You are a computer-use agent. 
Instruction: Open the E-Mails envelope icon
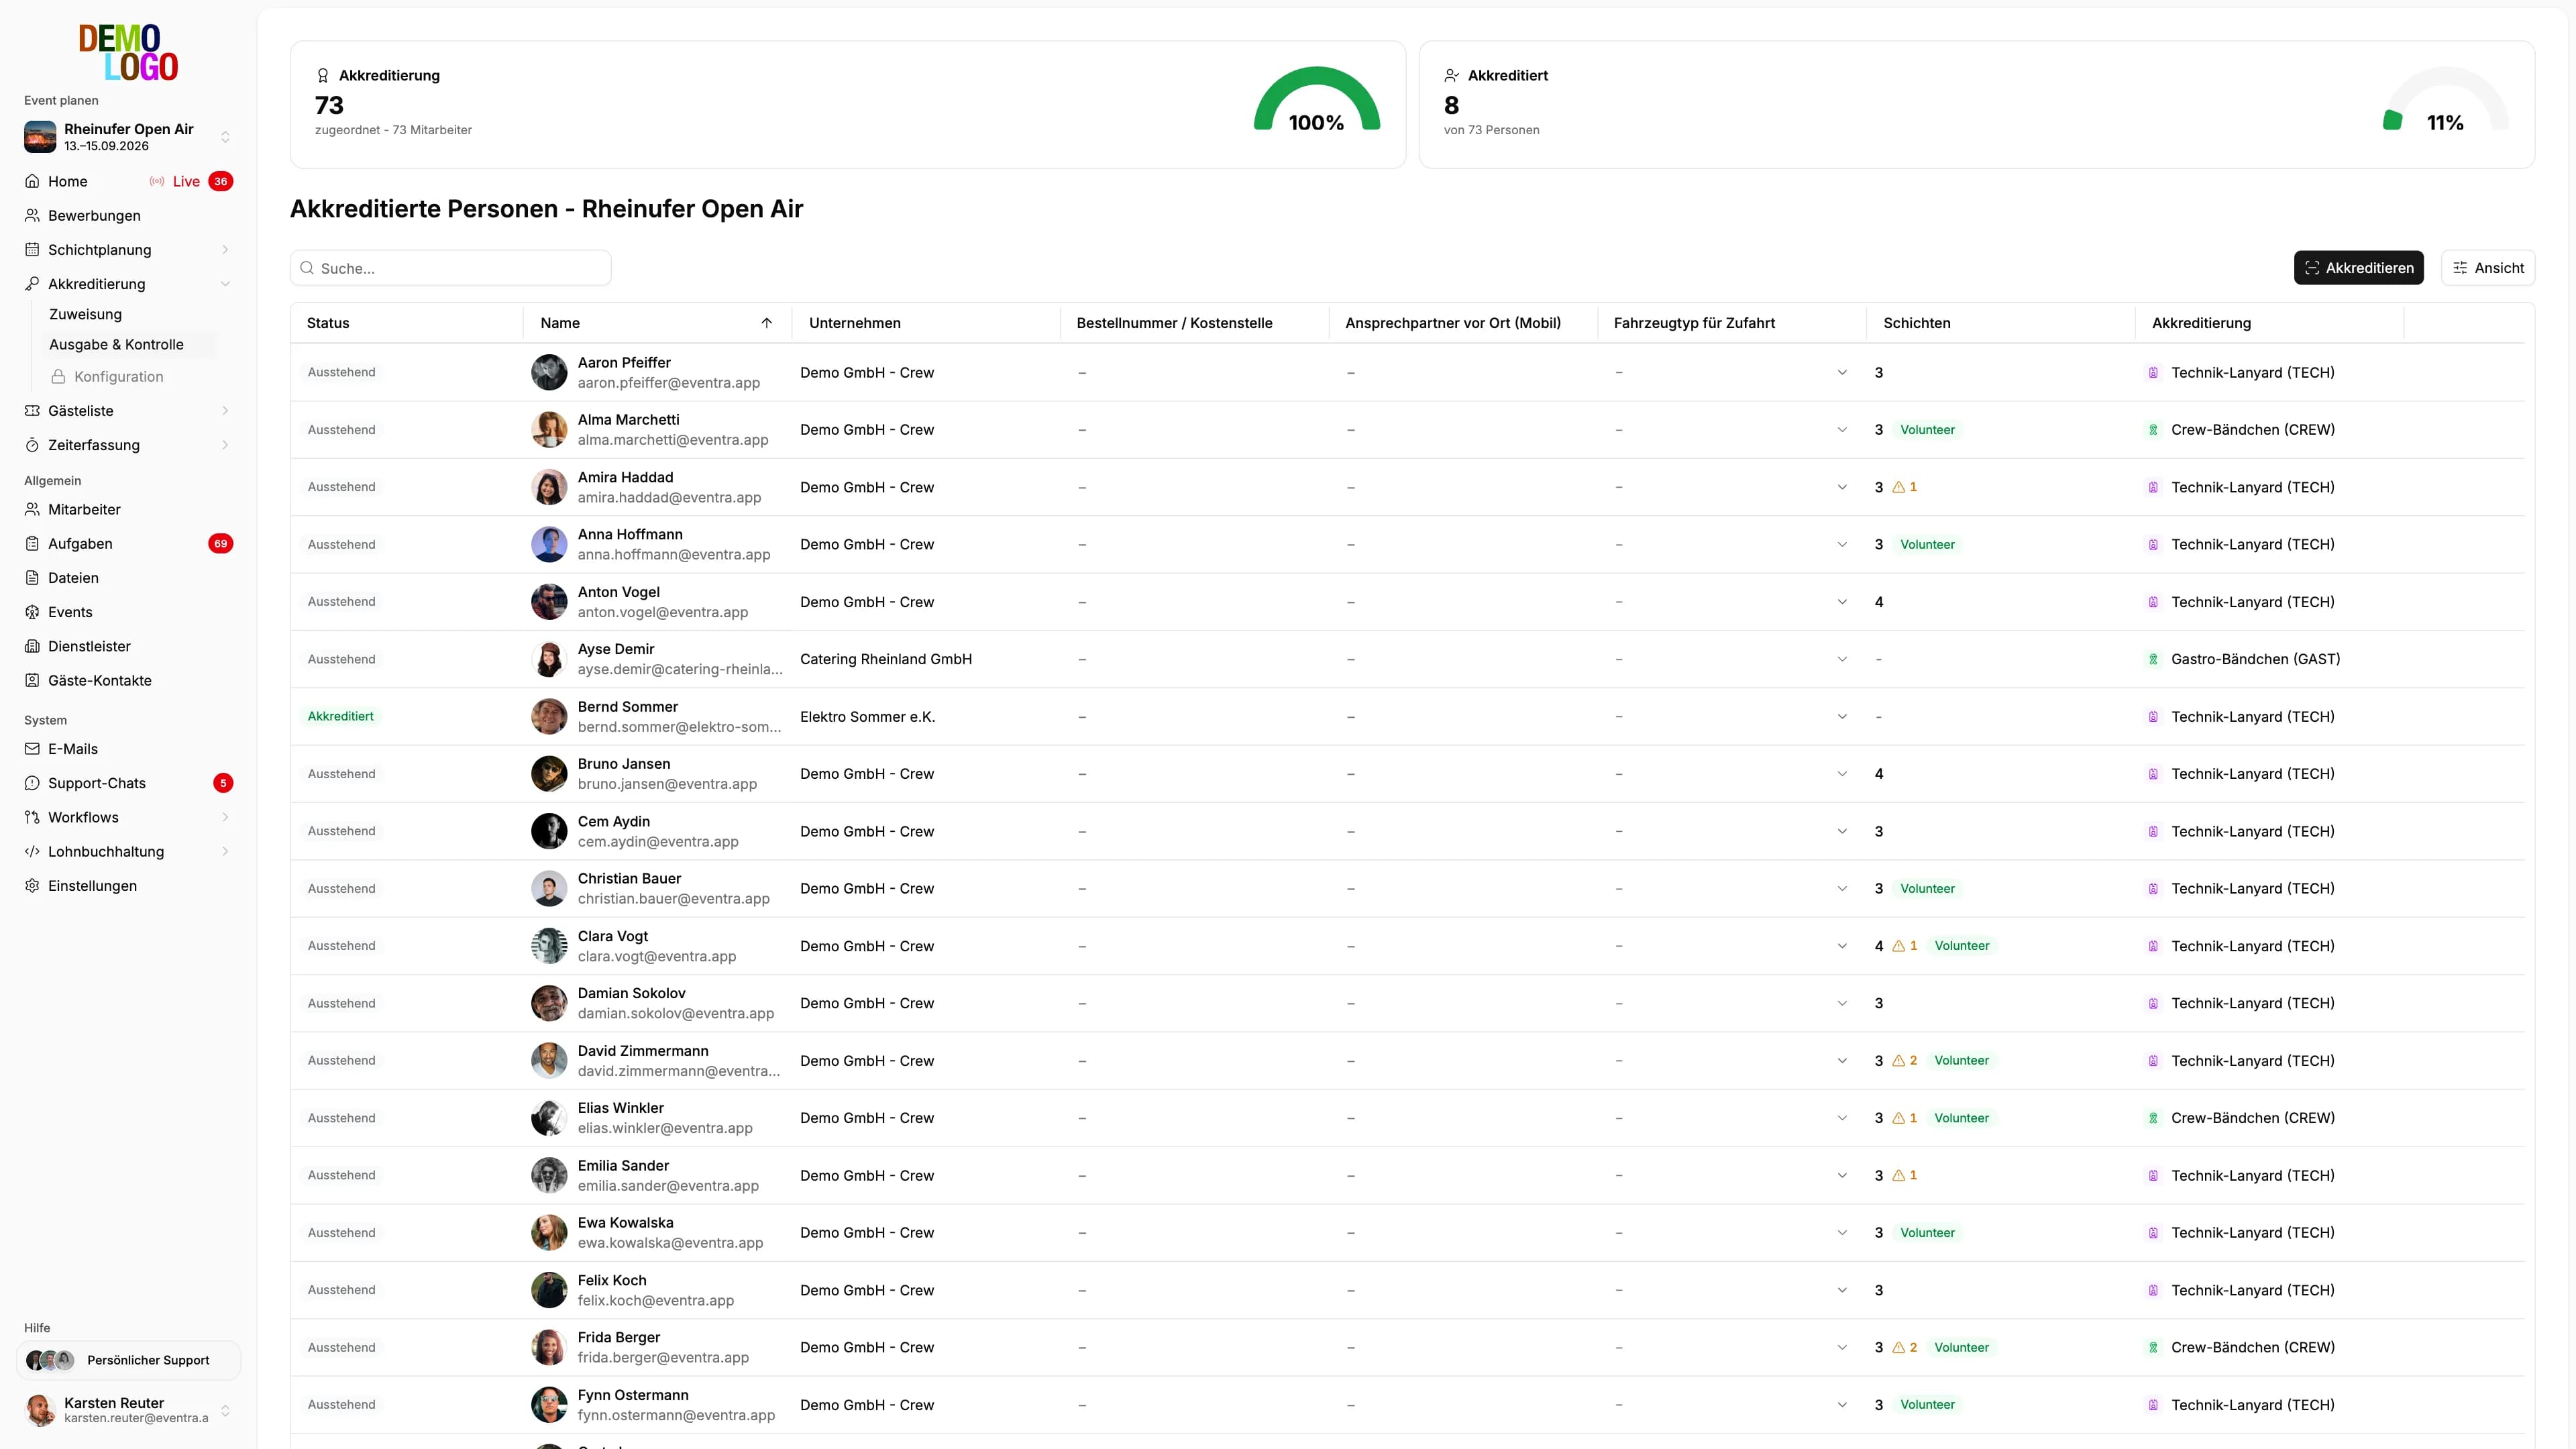click(x=32, y=748)
